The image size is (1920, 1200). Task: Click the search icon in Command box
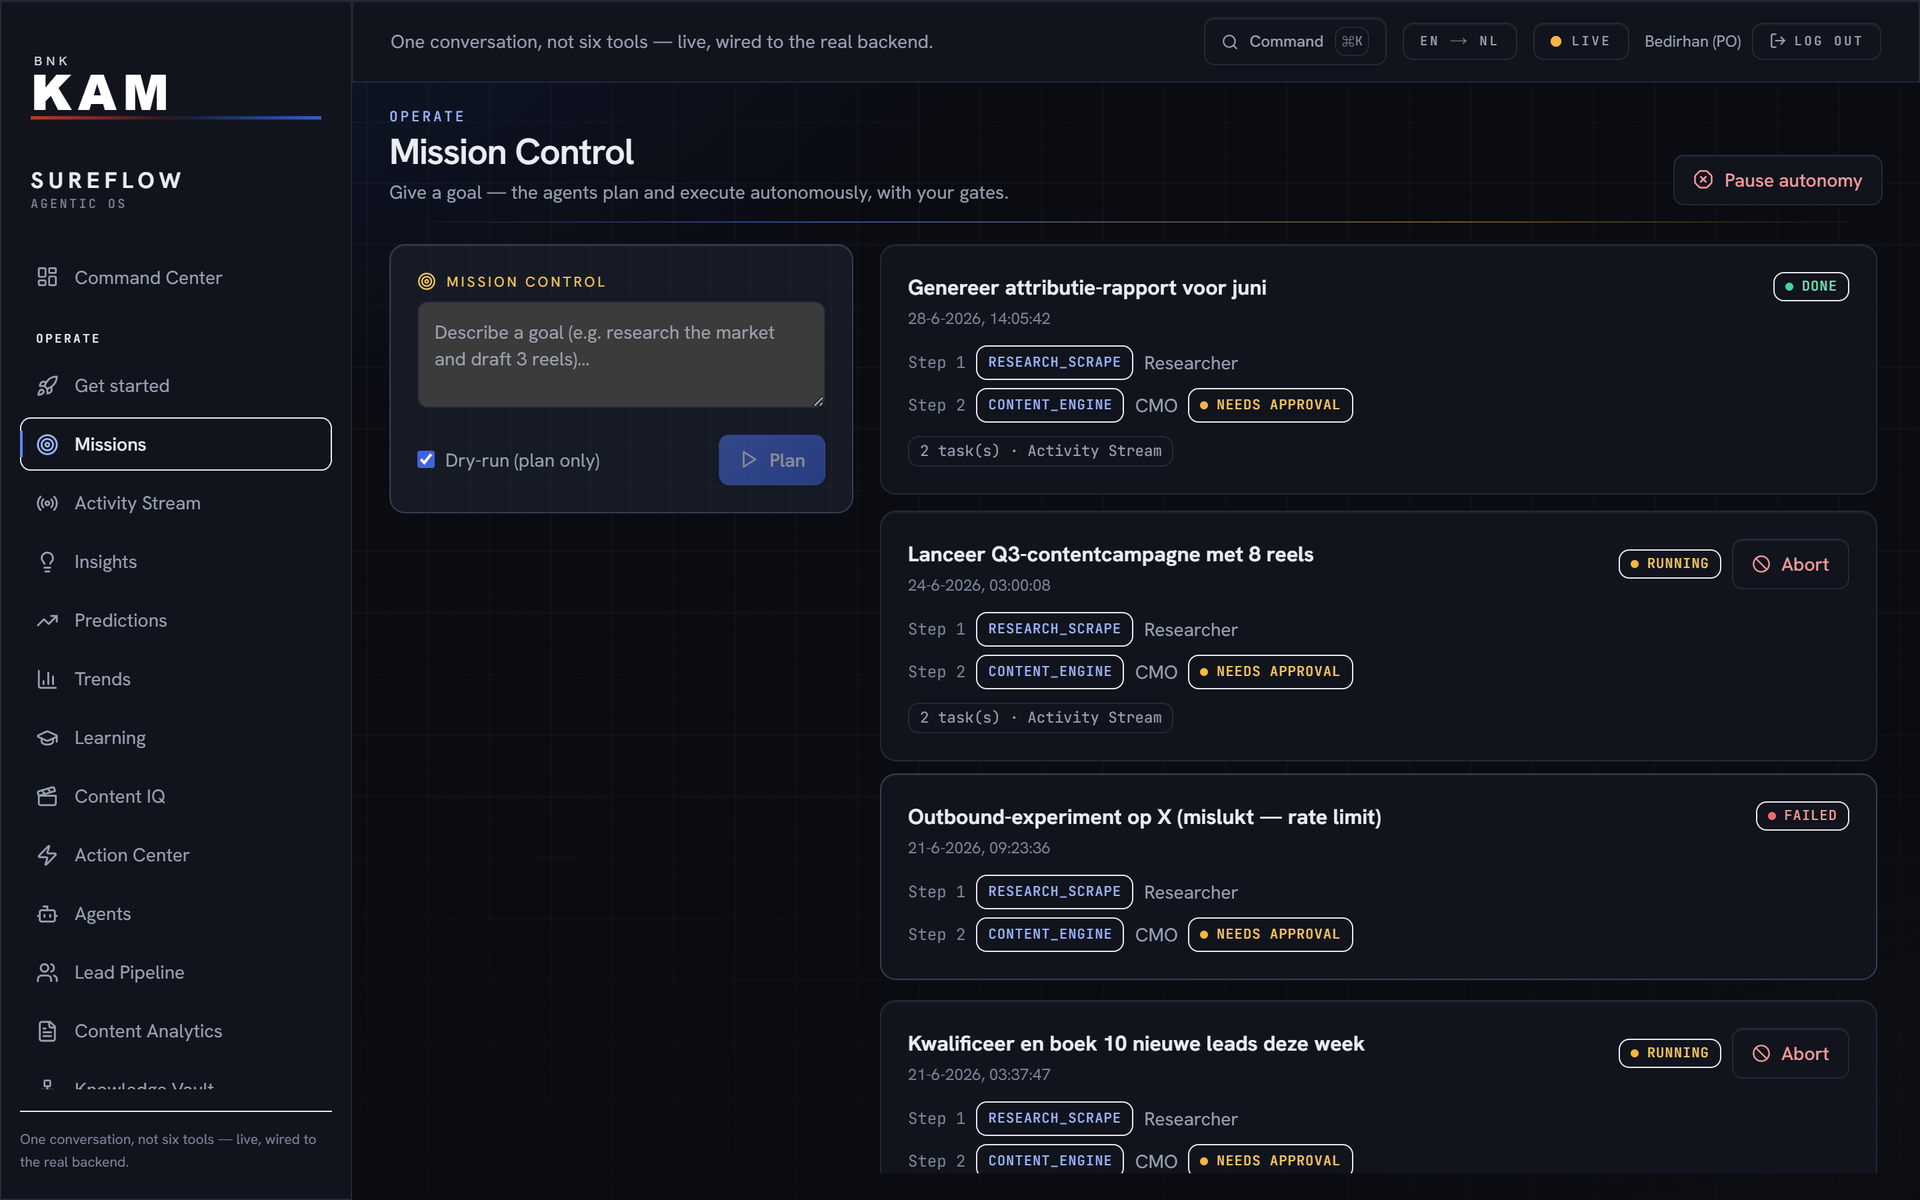(1230, 42)
